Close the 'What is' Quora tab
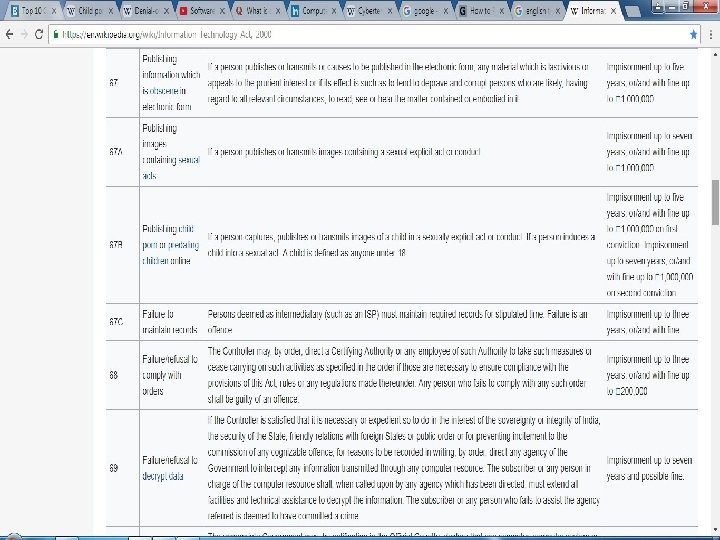 pyautogui.click(x=278, y=11)
